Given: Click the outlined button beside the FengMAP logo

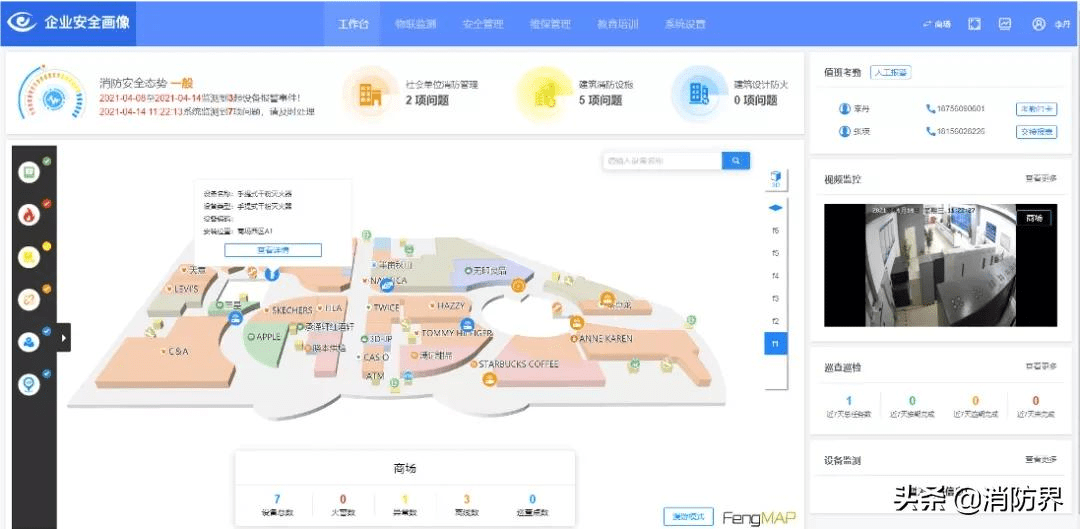Looking at the screenshot, I should tap(688, 516).
